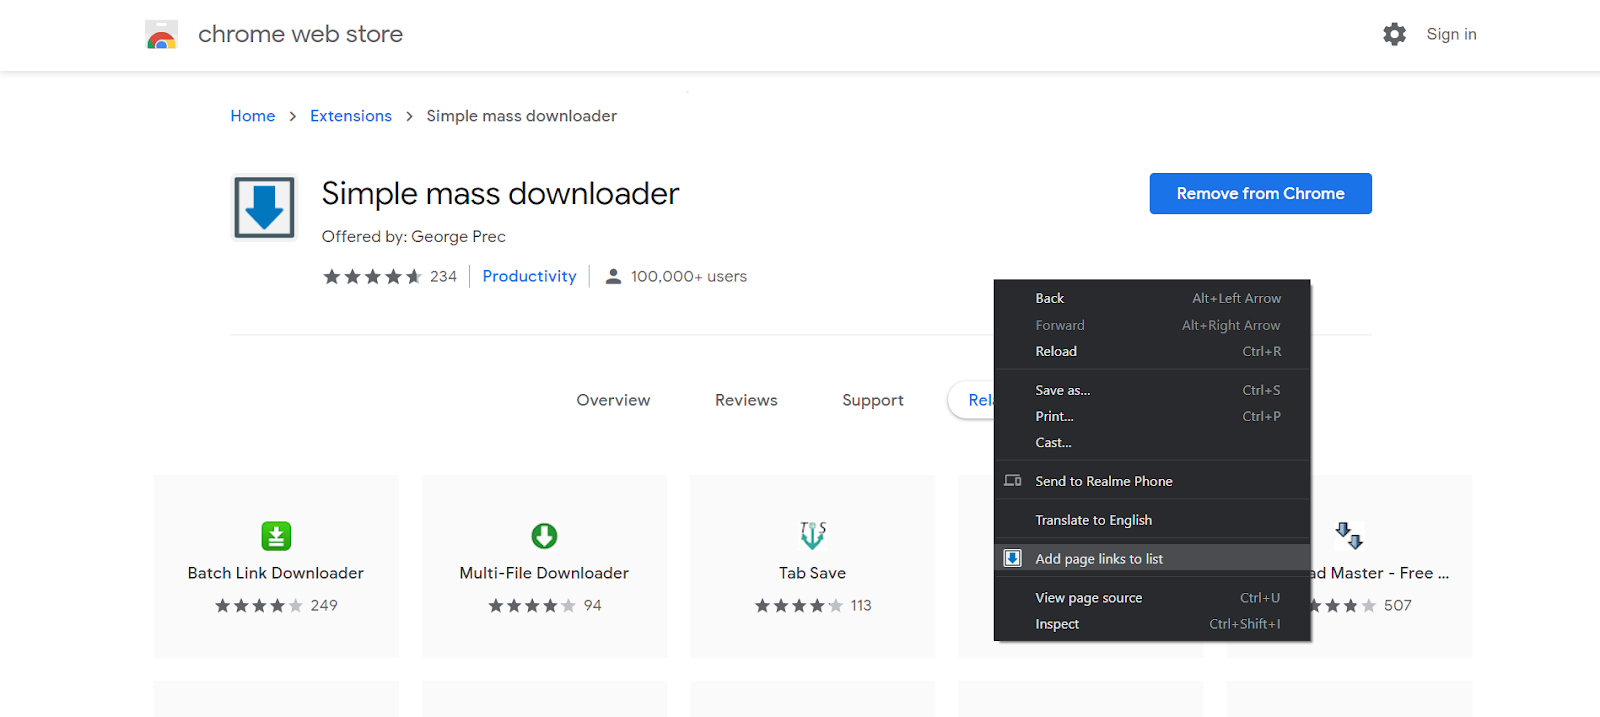Click the Tab Save icon
This screenshot has height=717, width=1600.
[x=813, y=535]
